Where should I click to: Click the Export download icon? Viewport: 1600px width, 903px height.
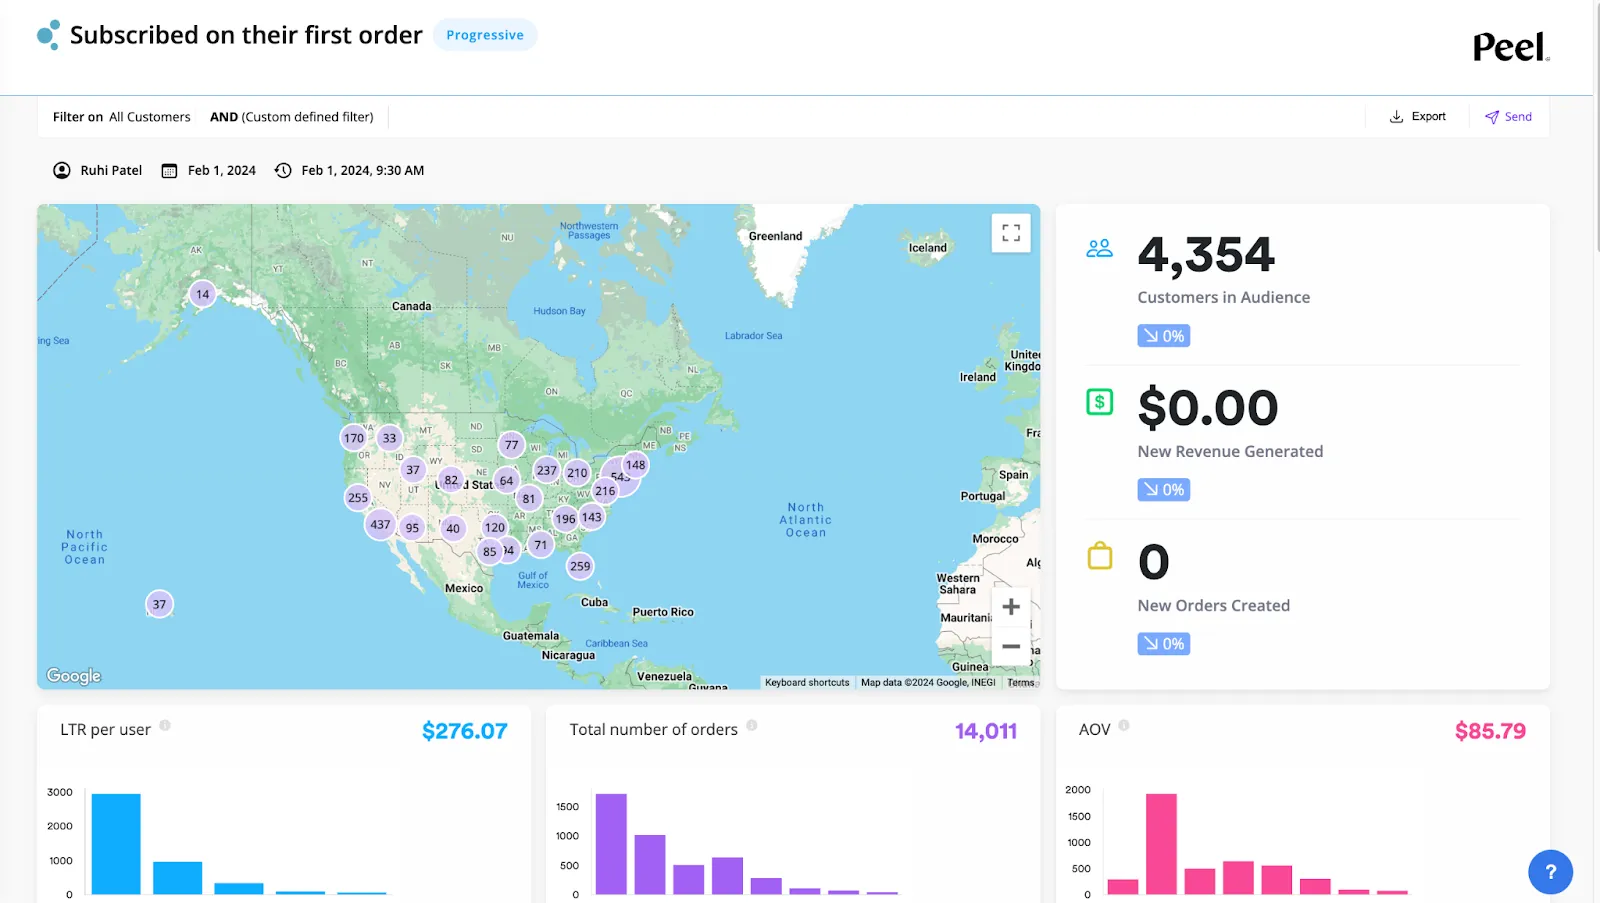tap(1396, 117)
